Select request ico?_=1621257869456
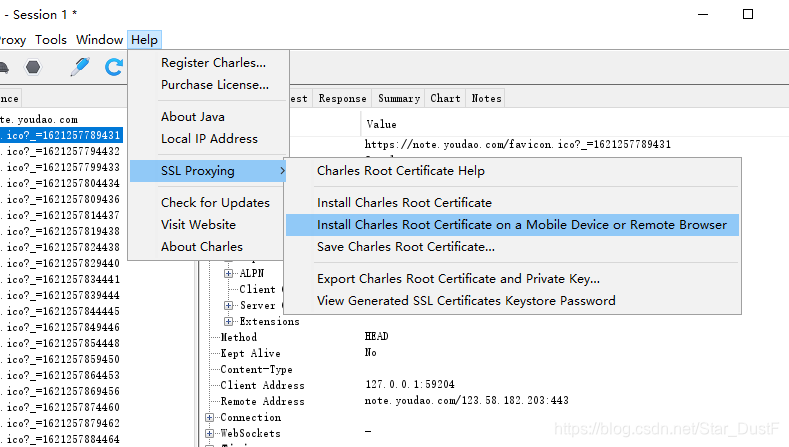The width and height of the screenshot is (789, 447). 61,392
